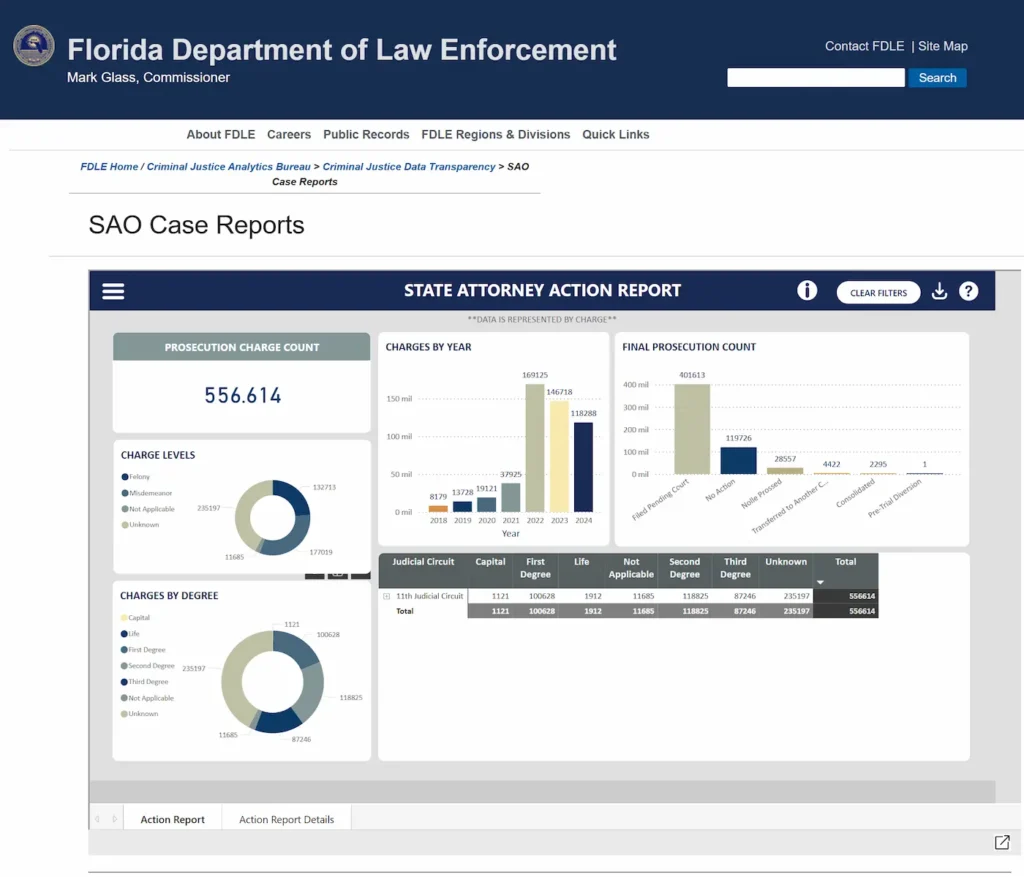Open FDLE Regions & Divisions menu
Image resolution: width=1024 pixels, height=877 pixels.
pyautogui.click(x=496, y=135)
